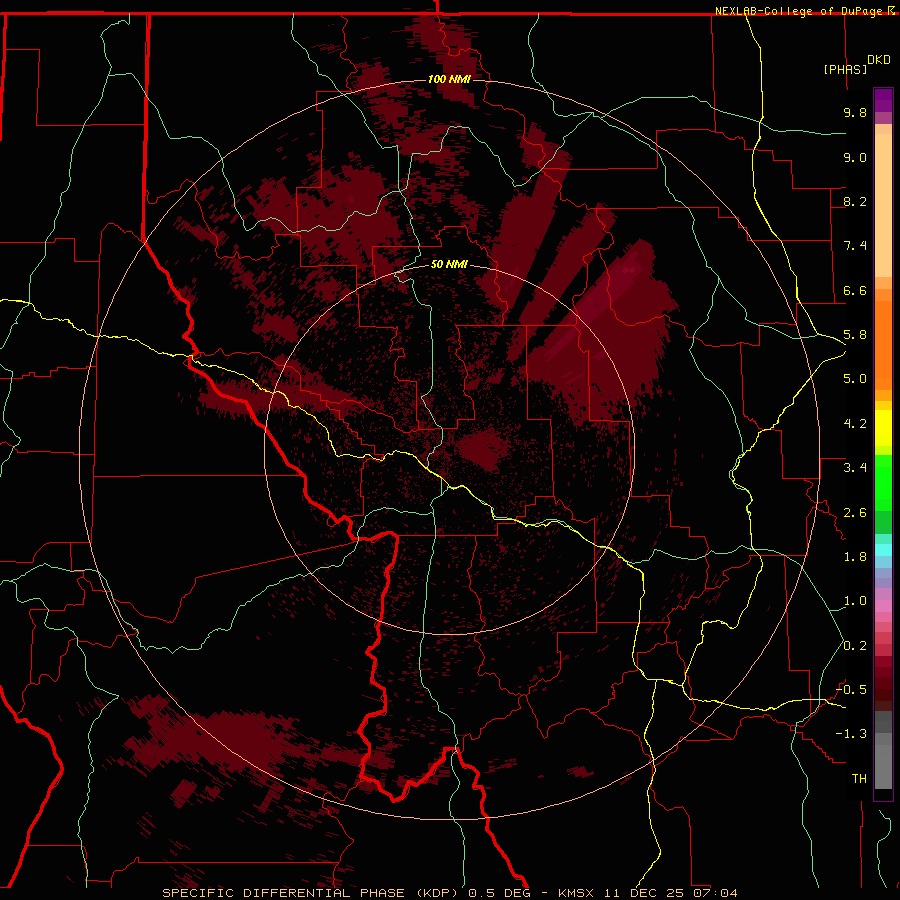This screenshot has height=900, width=900.
Task: Select the bright green color bar segment
Action: [x=883, y=483]
